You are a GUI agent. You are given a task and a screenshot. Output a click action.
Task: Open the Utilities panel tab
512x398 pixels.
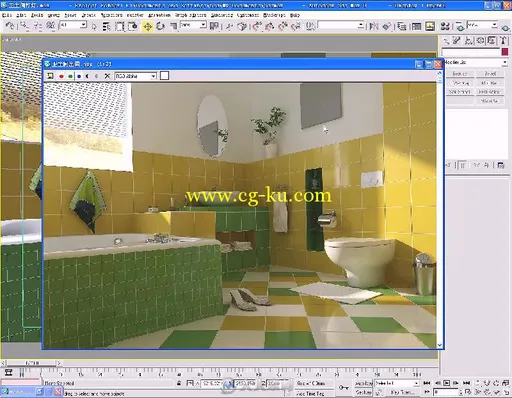pos(503,41)
